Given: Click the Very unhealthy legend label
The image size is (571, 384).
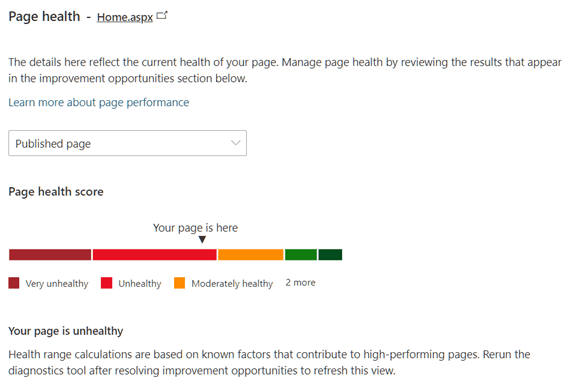Looking at the screenshot, I should 57,283.
